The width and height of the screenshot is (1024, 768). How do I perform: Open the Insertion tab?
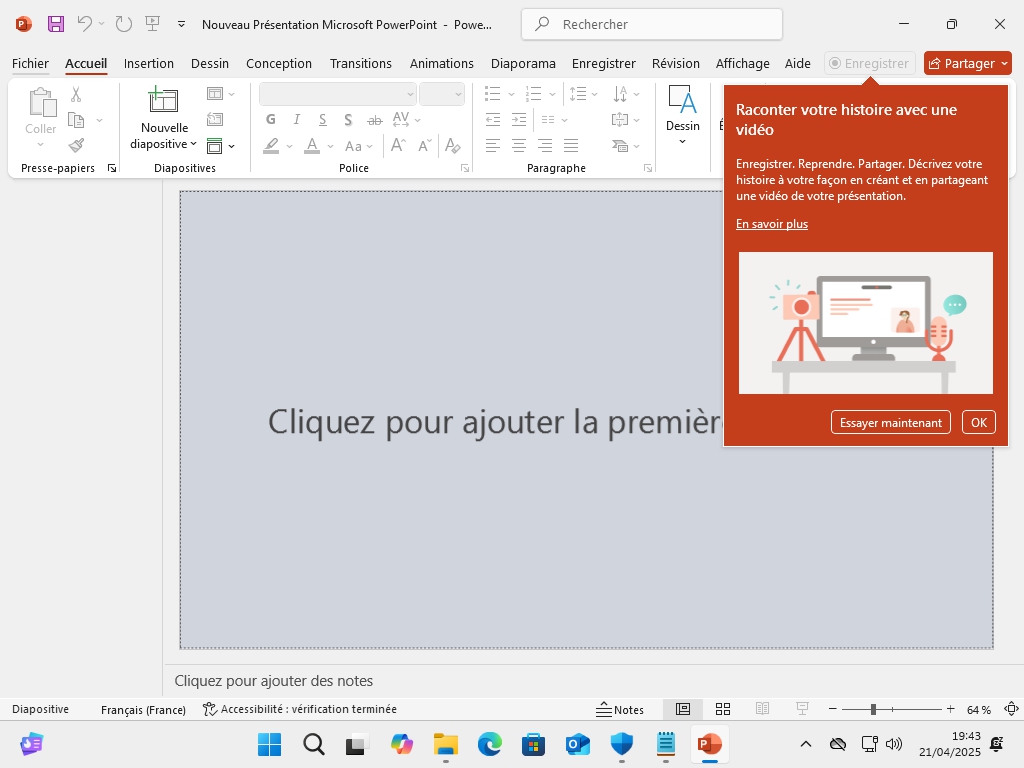[x=149, y=63]
